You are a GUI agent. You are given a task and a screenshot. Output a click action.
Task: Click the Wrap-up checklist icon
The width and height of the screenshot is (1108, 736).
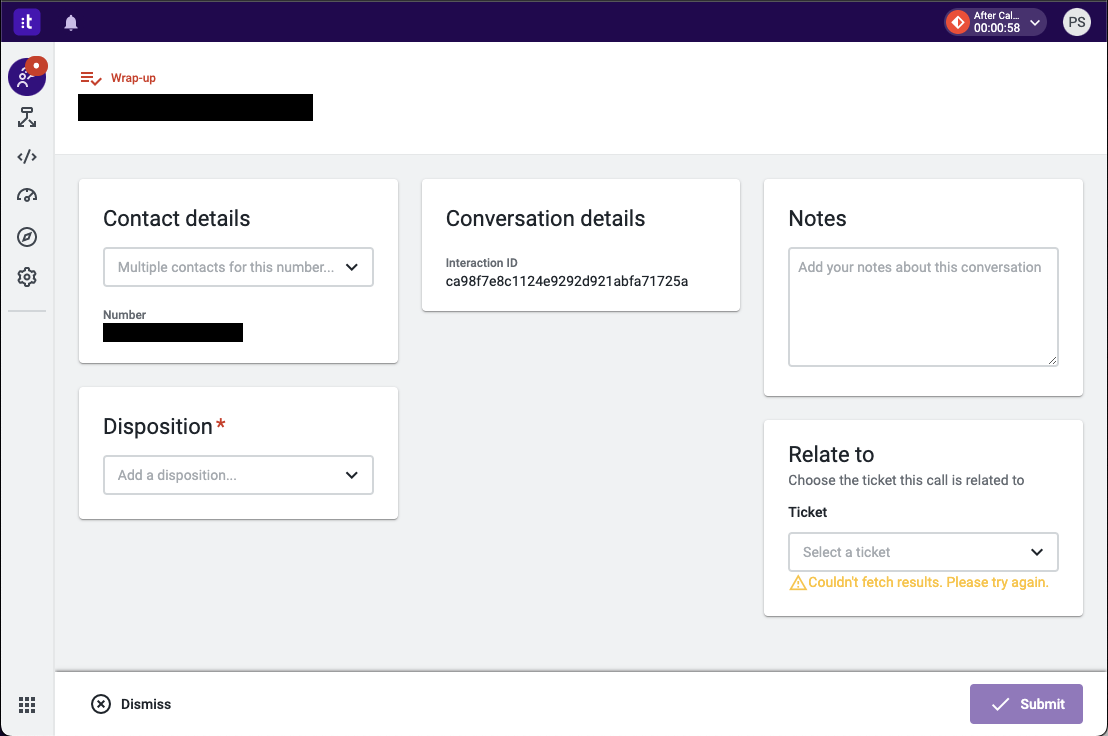[x=91, y=78]
